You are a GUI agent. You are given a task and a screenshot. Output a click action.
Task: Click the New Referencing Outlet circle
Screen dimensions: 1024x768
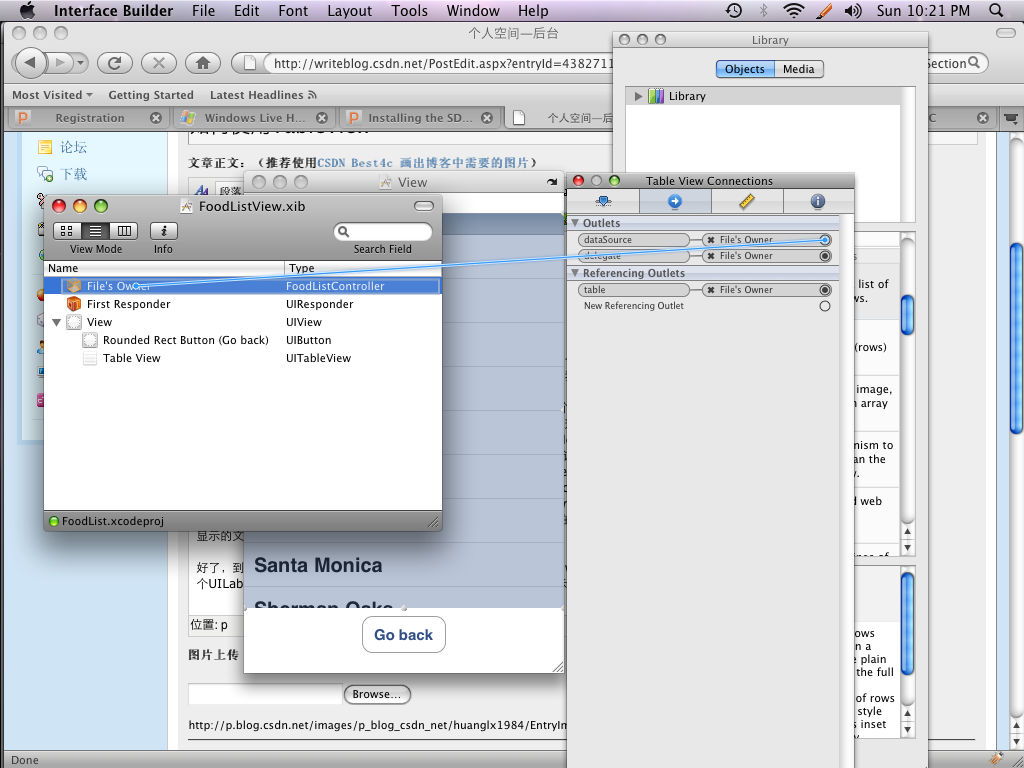click(x=825, y=306)
